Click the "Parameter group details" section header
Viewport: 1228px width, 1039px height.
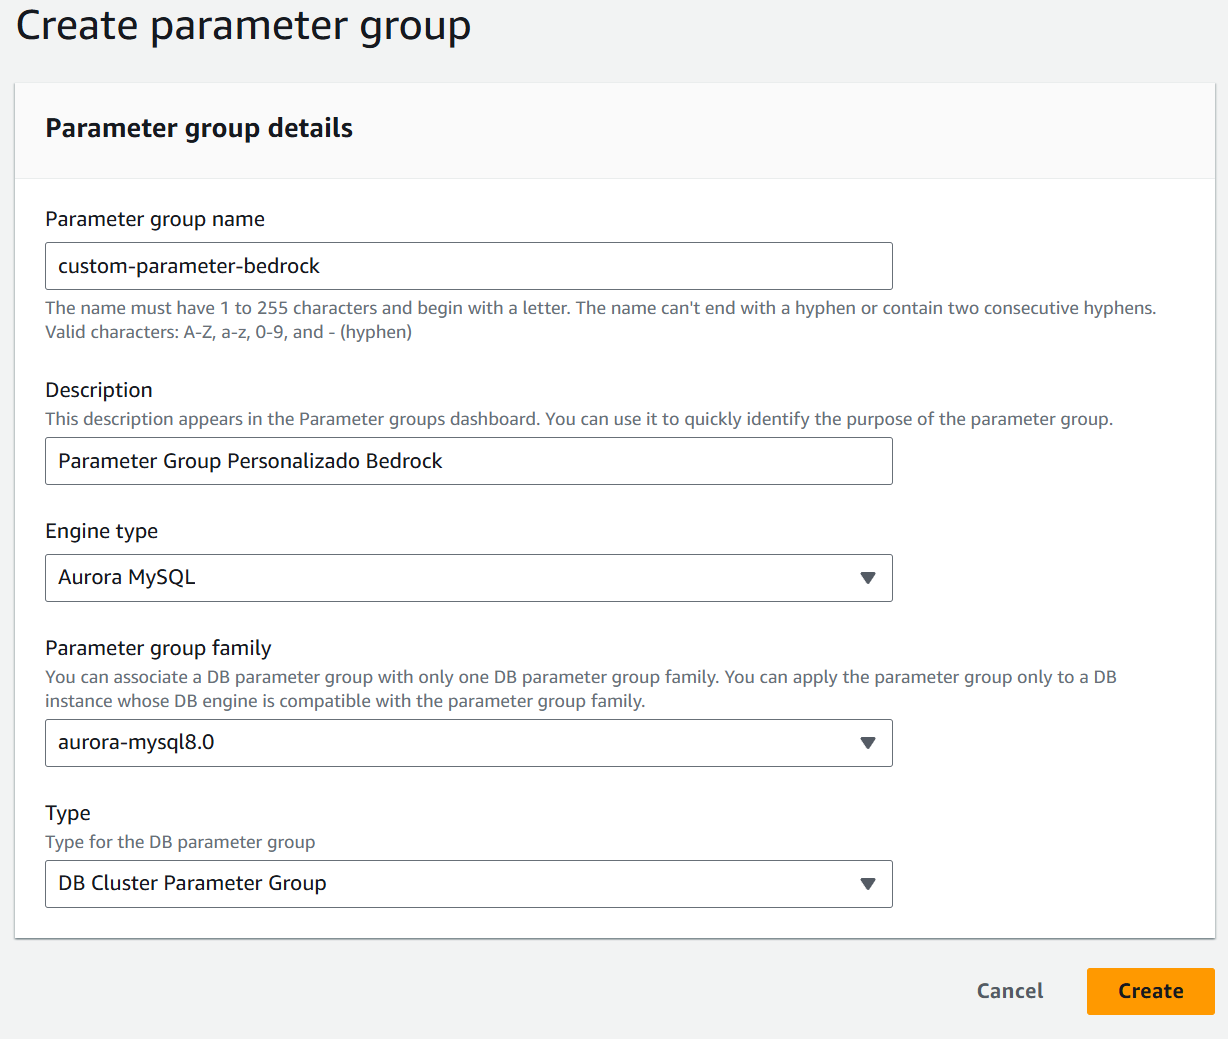[198, 128]
